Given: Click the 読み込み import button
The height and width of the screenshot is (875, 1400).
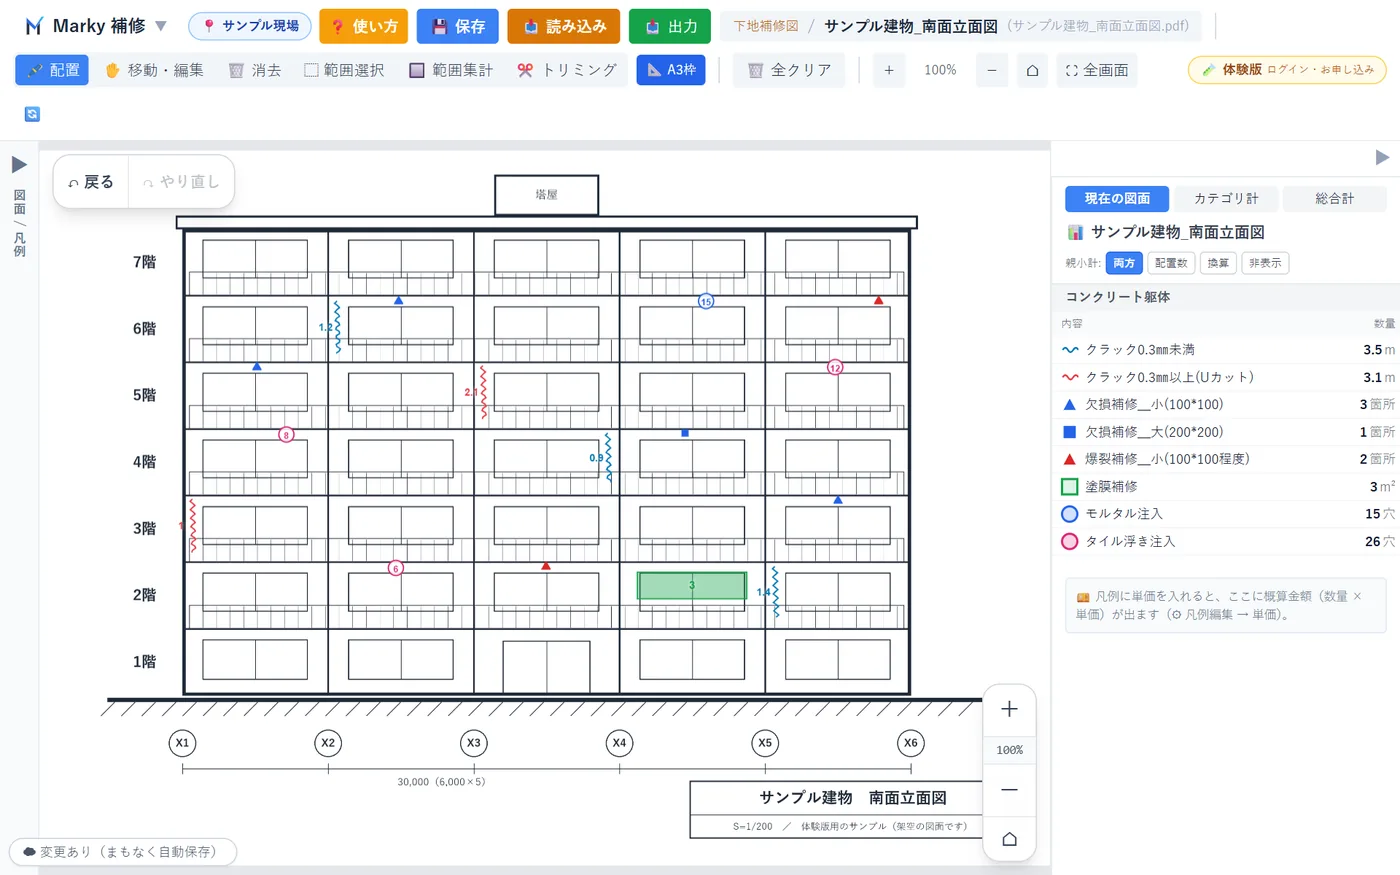Looking at the screenshot, I should 564,26.
